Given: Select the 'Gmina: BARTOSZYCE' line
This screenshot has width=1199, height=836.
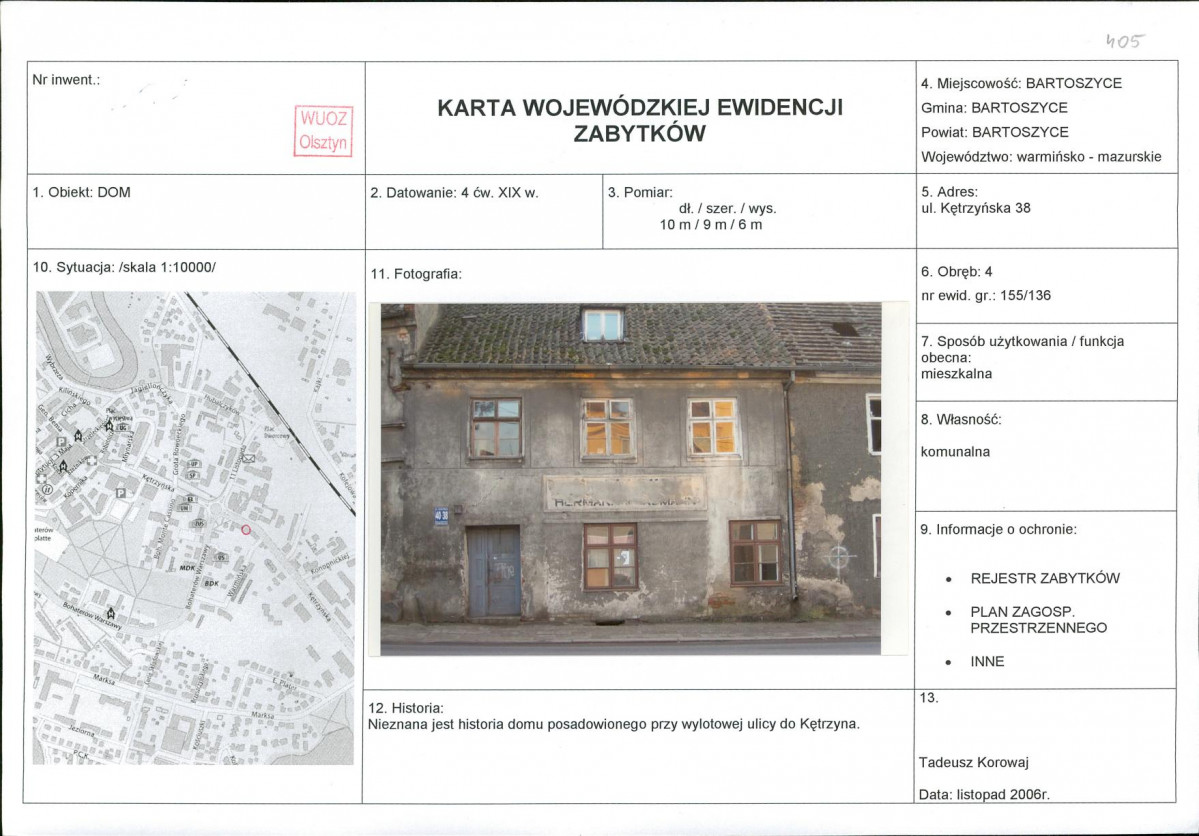Looking at the screenshot, I should pyautogui.click(x=994, y=108).
